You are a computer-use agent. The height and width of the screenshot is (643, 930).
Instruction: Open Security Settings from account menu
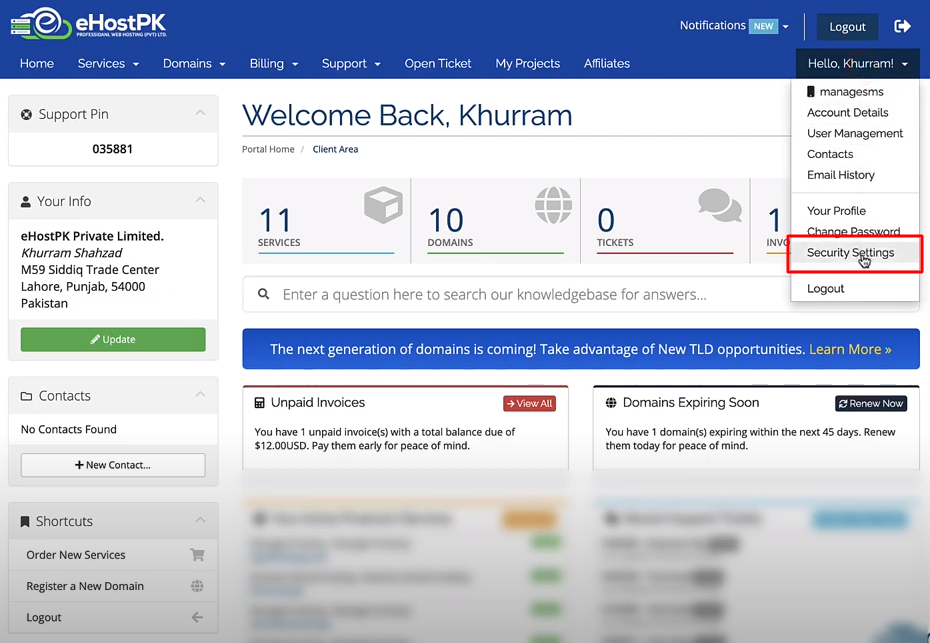click(x=855, y=253)
